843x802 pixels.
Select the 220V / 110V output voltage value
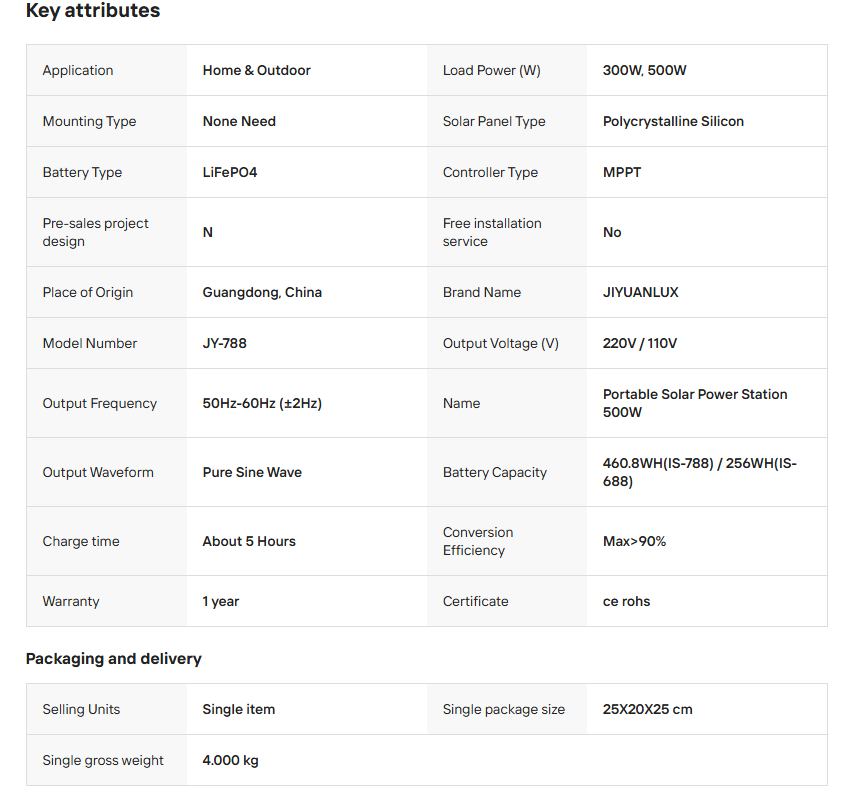tap(639, 343)
